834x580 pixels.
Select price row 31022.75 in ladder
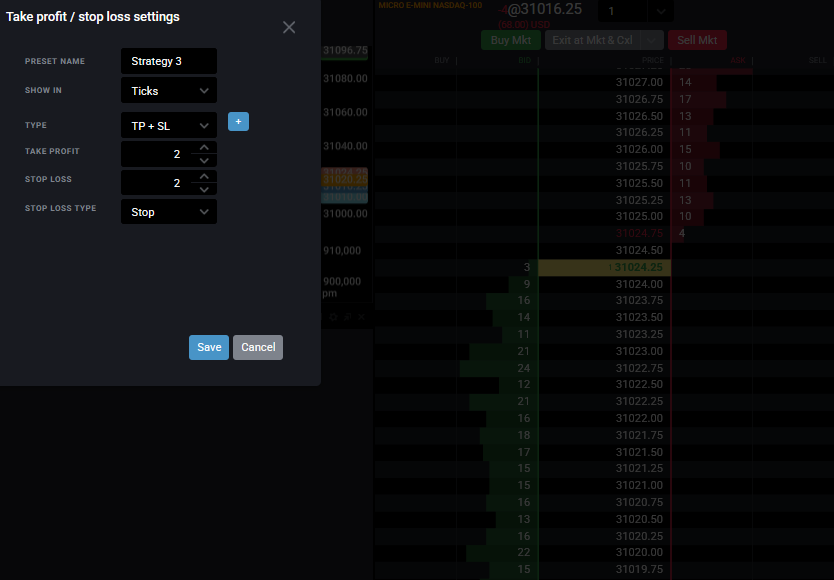coord(639,368)
